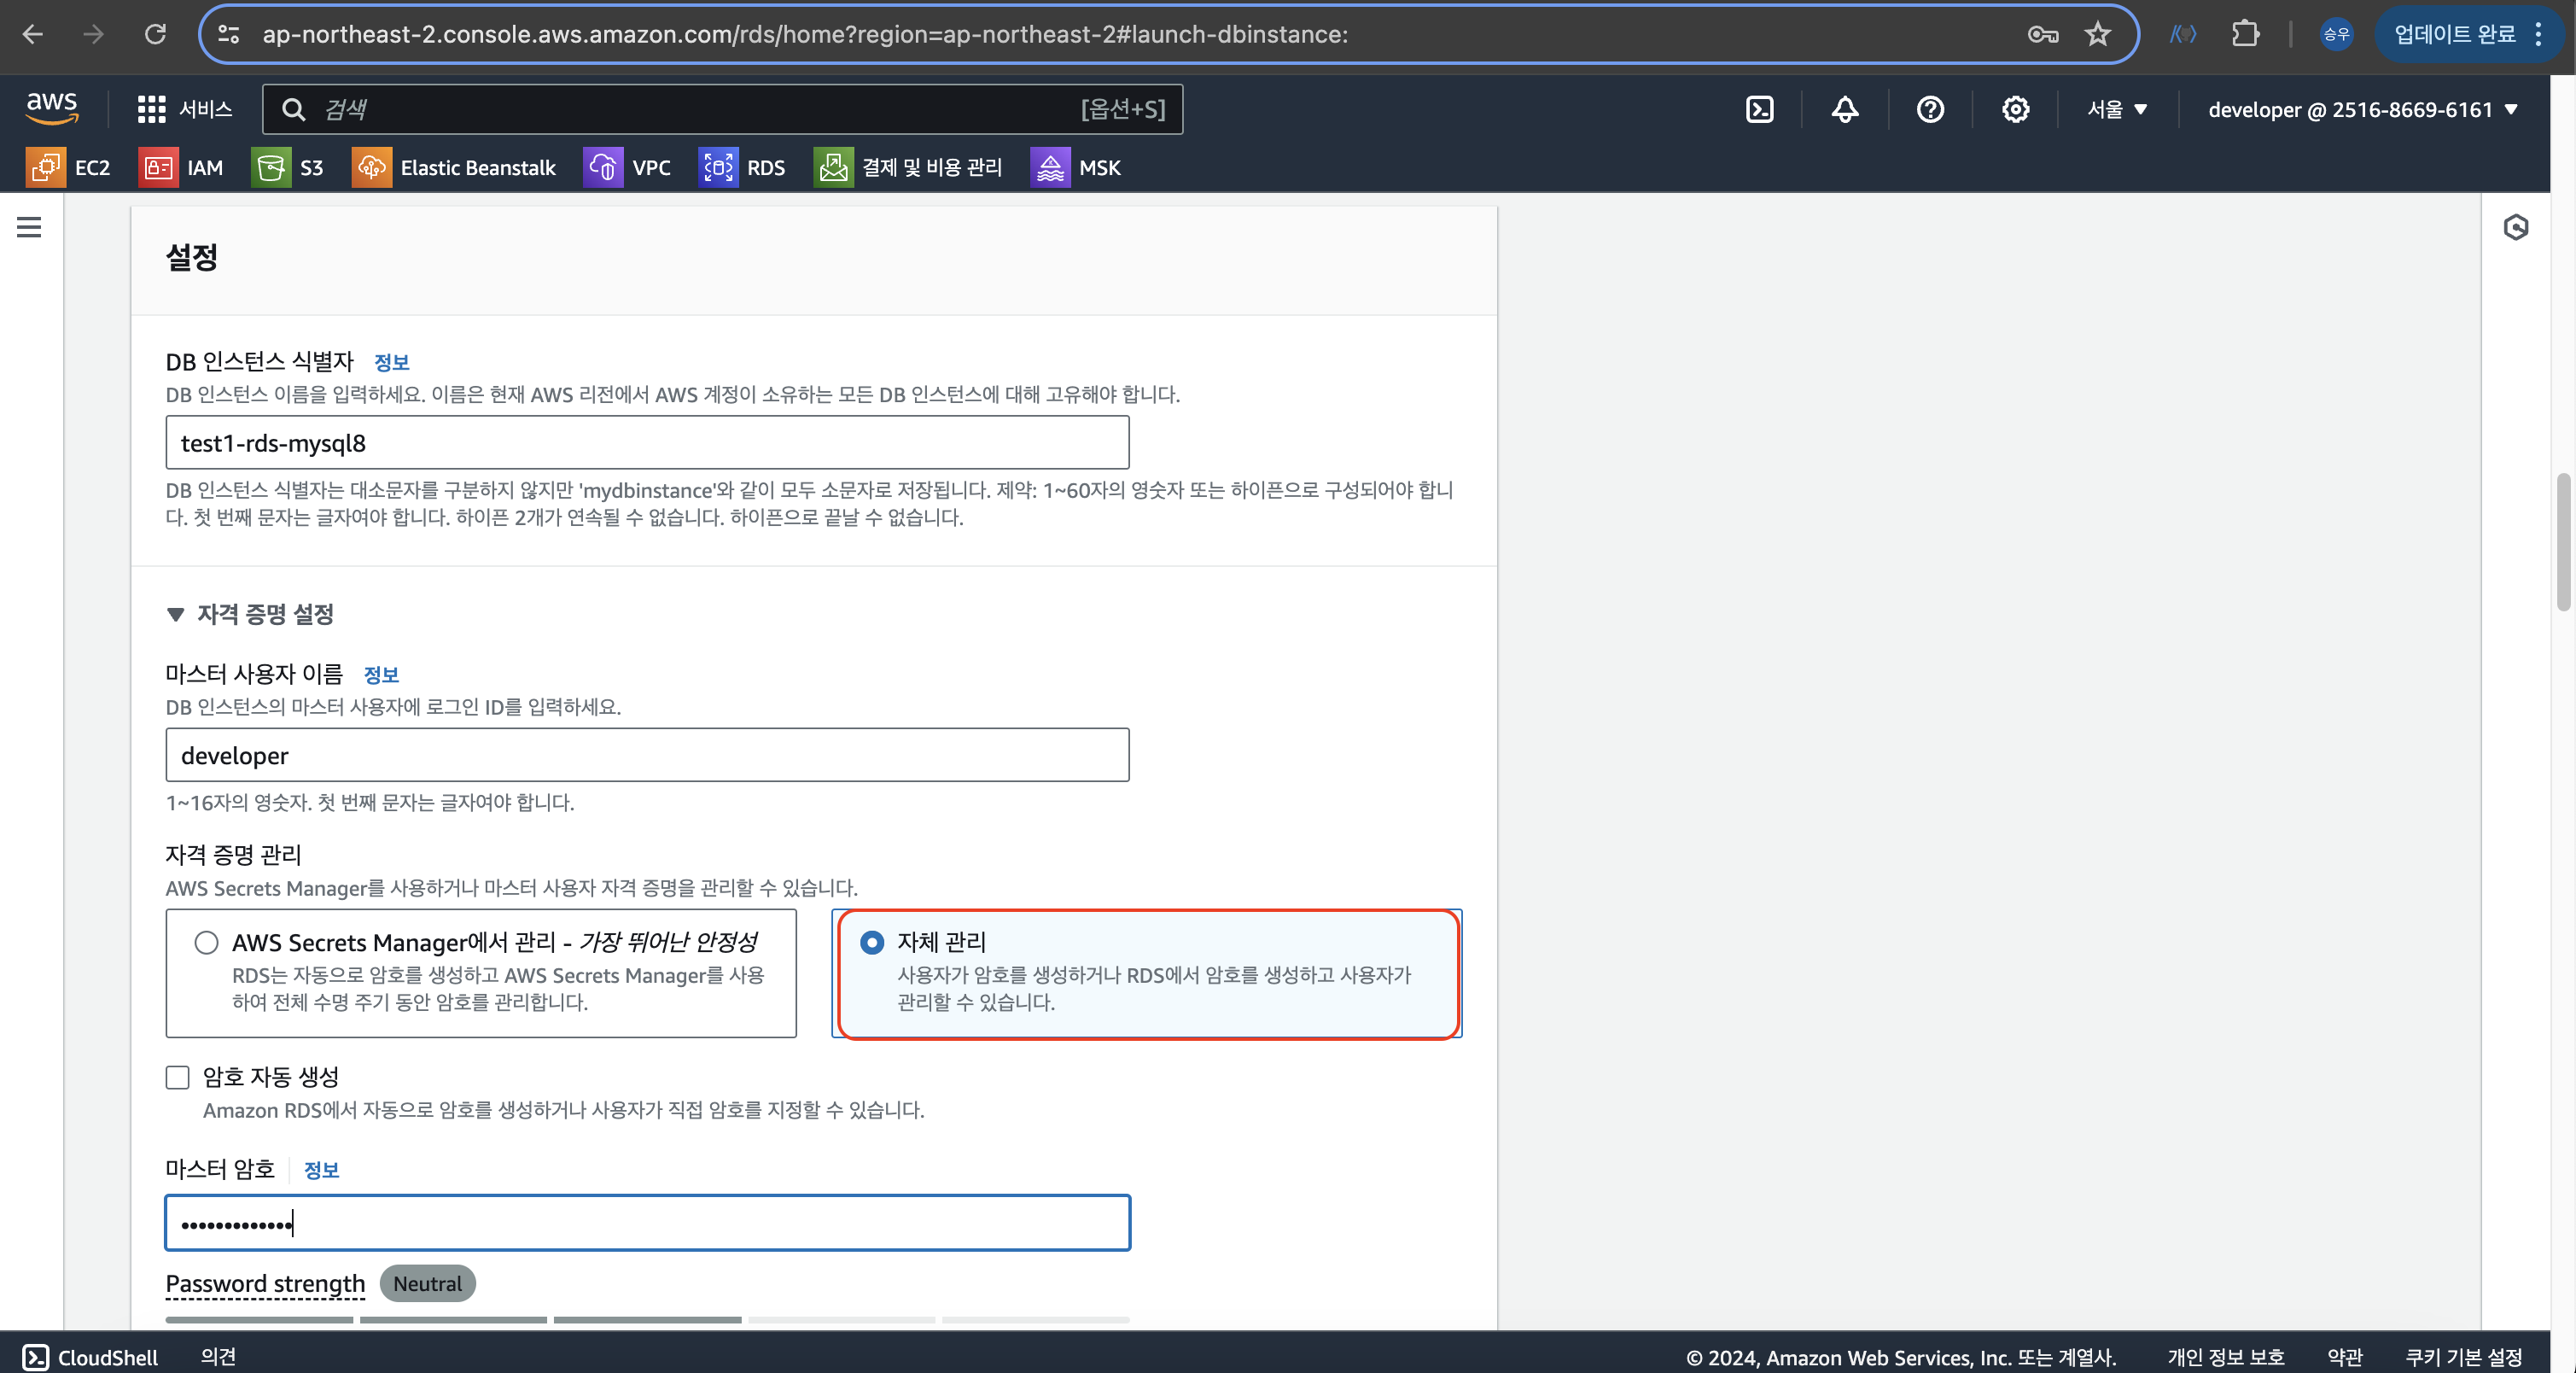Image resolution: width=2576 pixels, height=1373 pixels.
Task: Select the 자체 관리 radio option
Action: point(872,942)
